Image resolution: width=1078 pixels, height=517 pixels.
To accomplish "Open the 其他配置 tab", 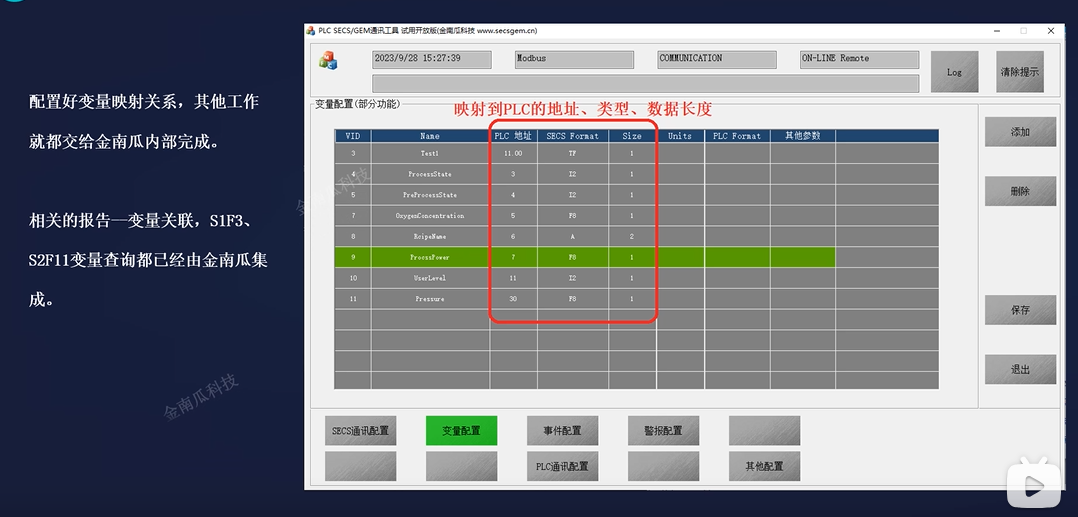I will coord(764,466).
